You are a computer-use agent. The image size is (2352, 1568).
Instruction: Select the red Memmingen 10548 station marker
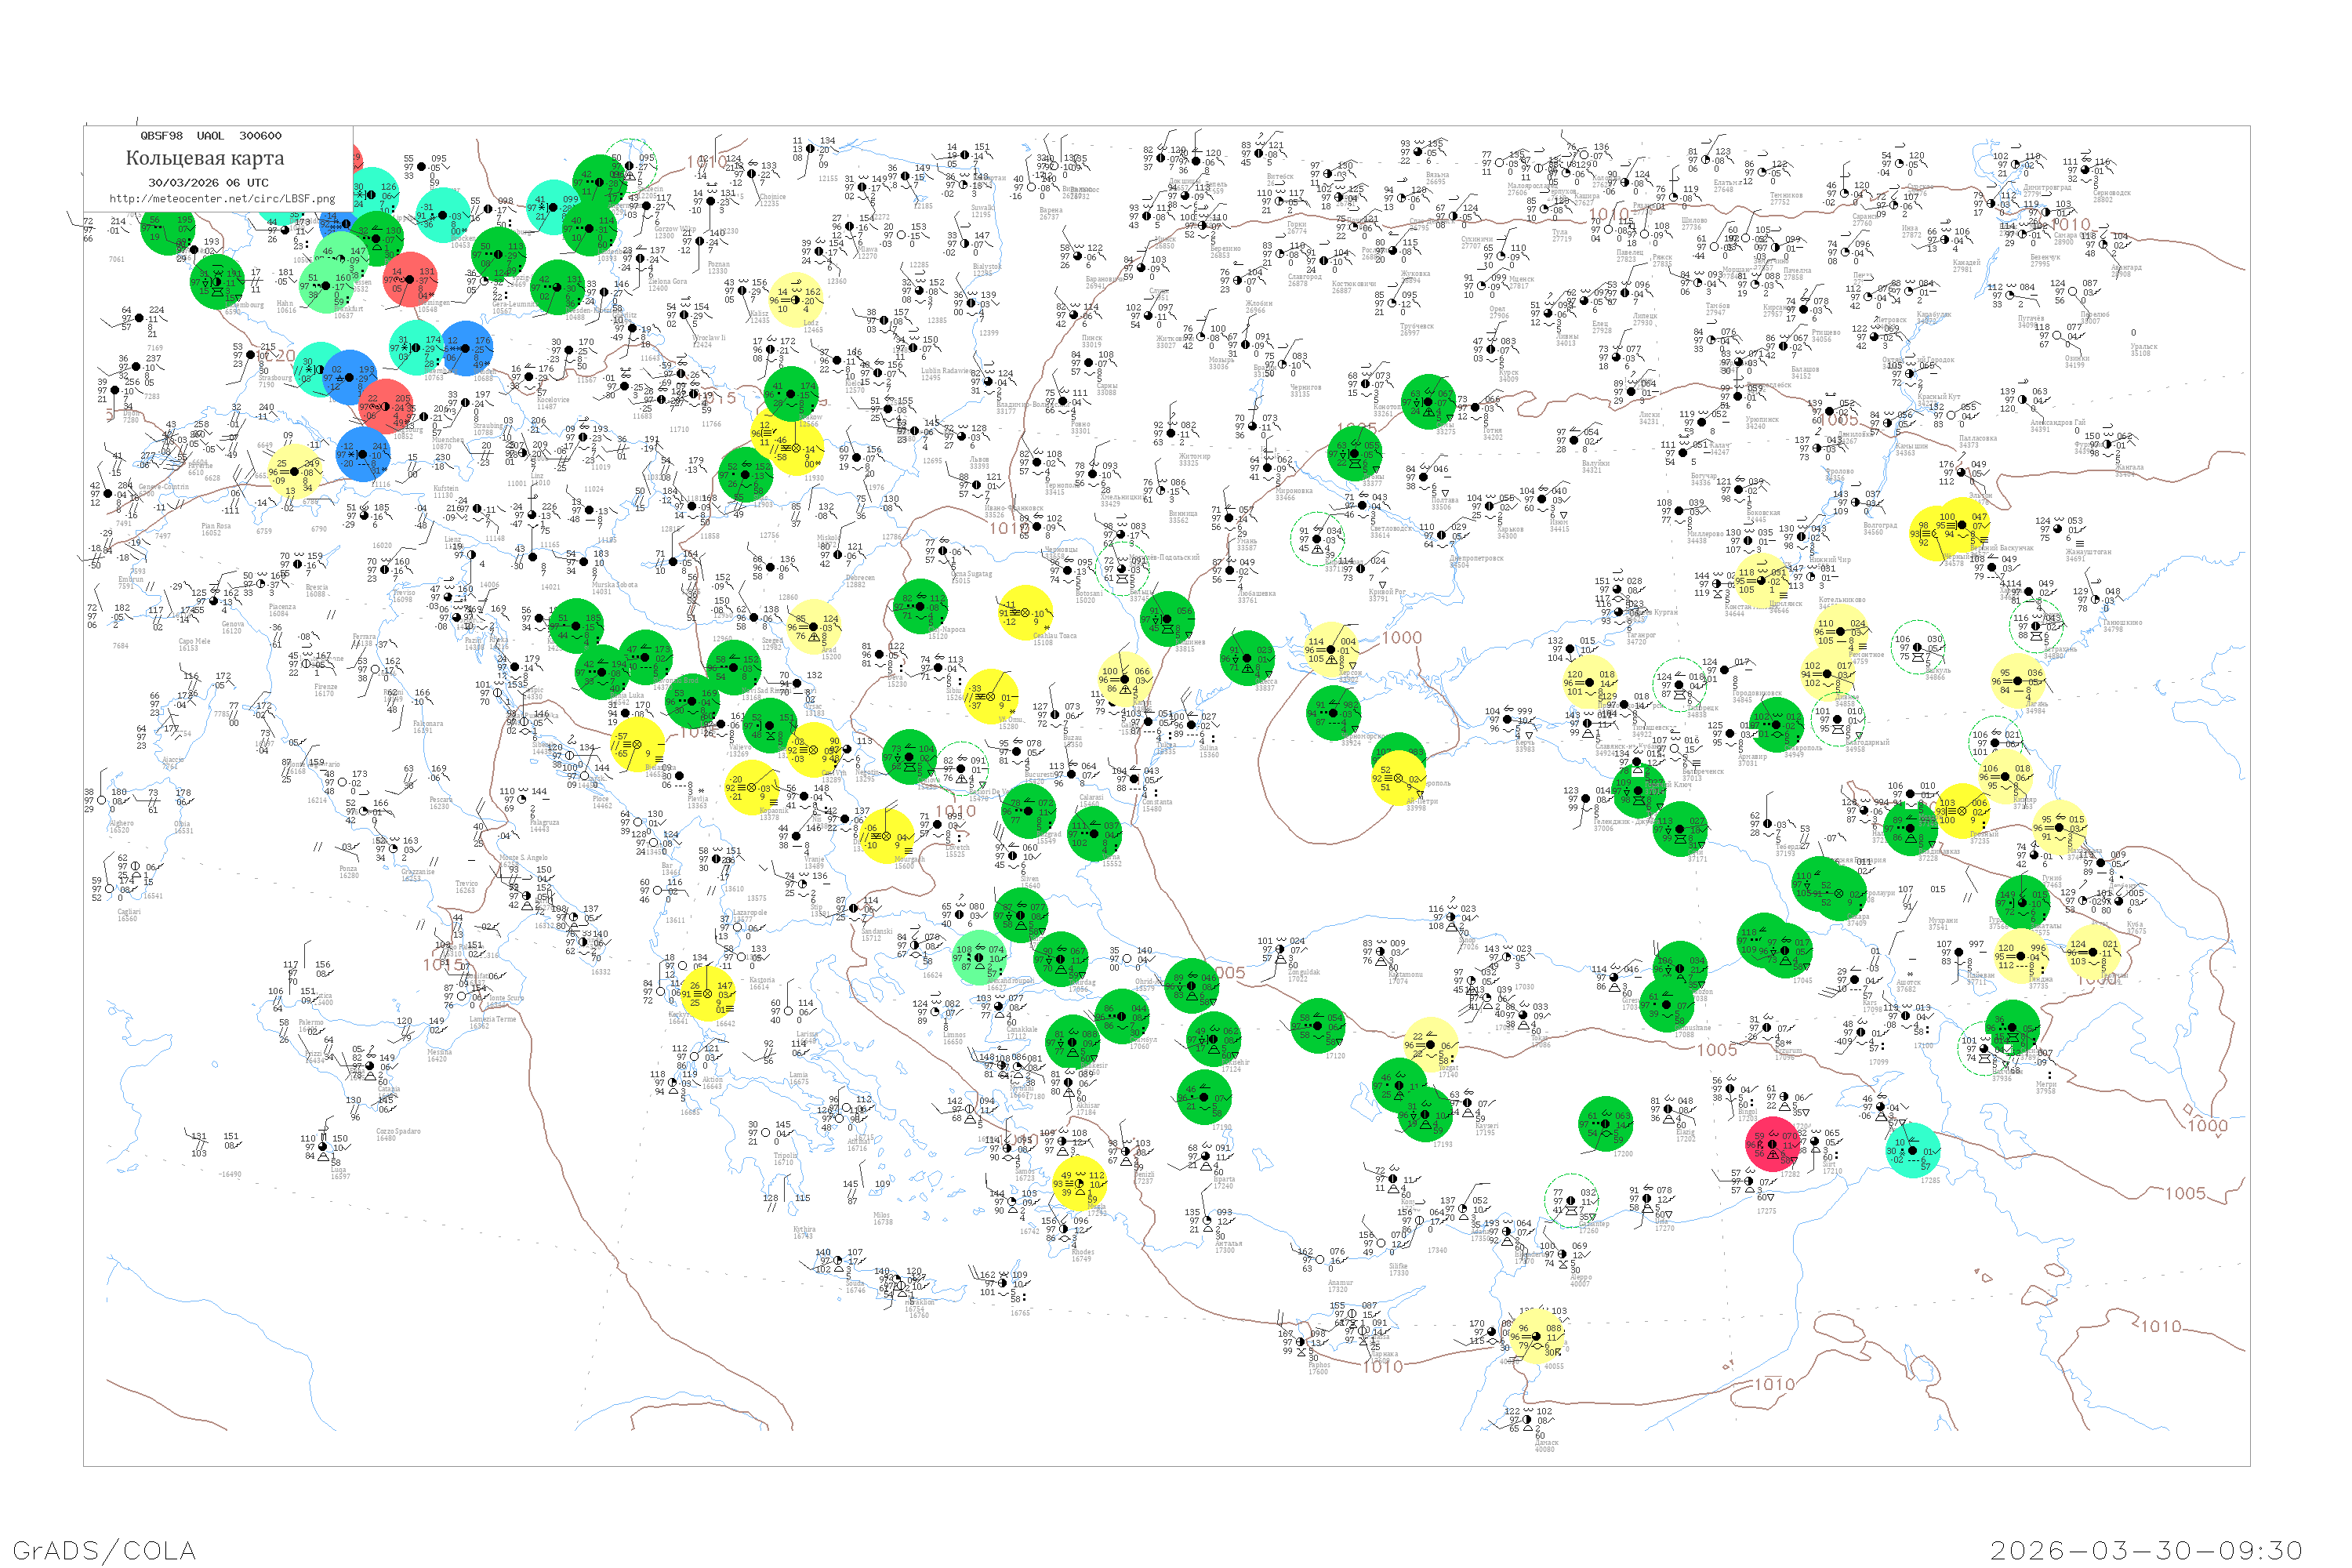(x=410, y=279)
